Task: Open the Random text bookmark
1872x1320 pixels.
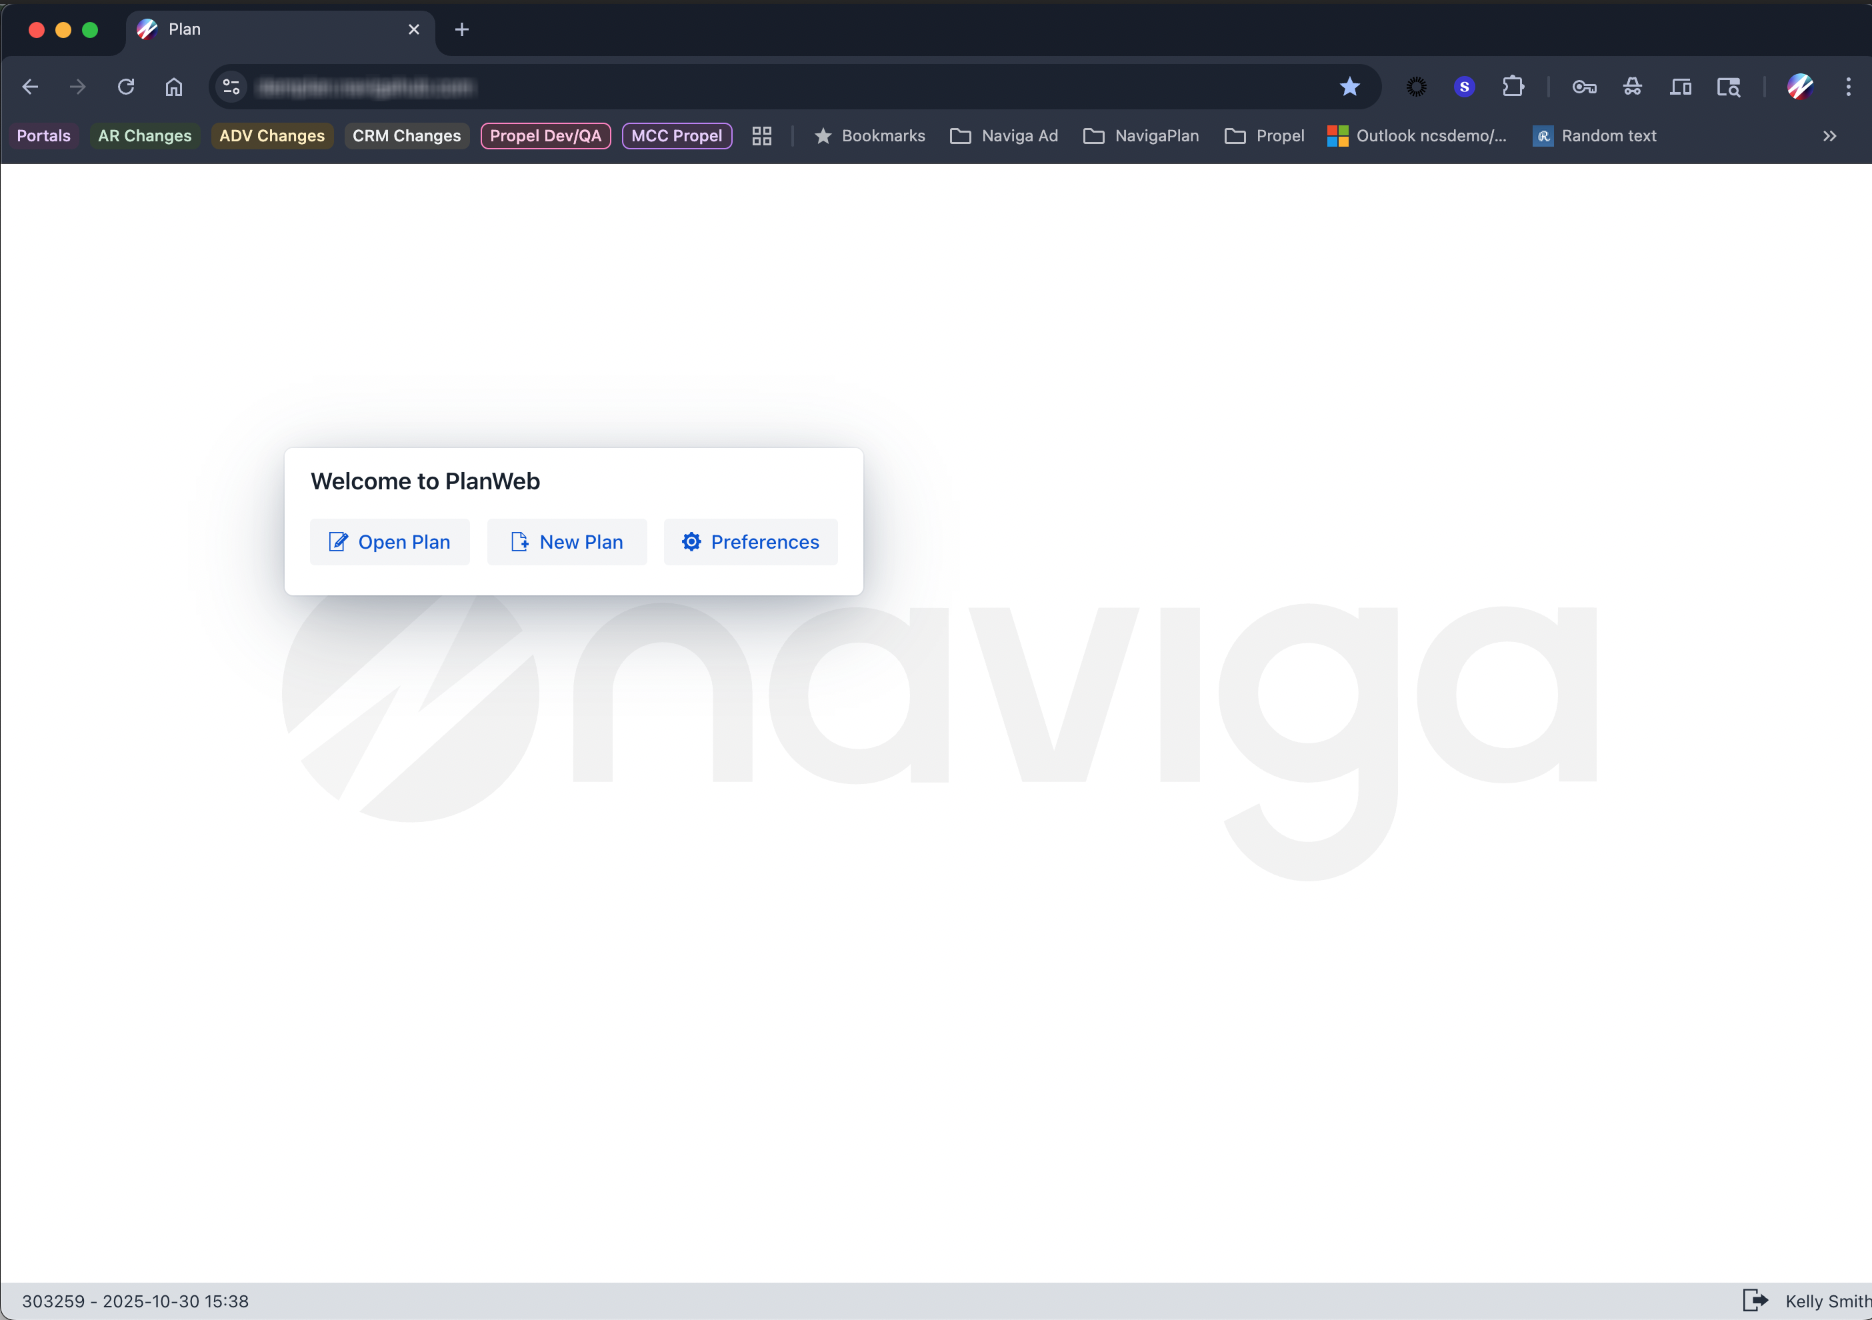Action: point(1595,136)
